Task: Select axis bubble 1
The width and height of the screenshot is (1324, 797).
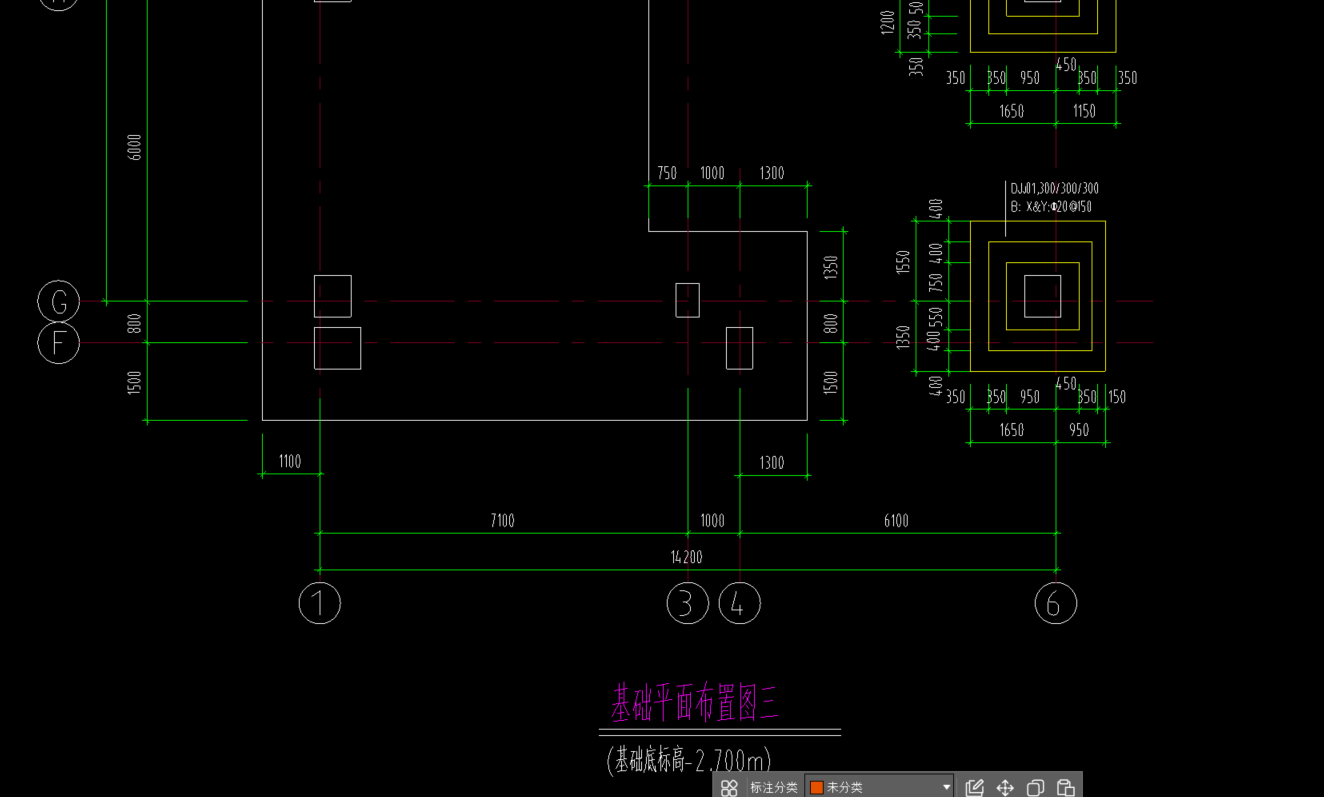Action: (320, 603)
